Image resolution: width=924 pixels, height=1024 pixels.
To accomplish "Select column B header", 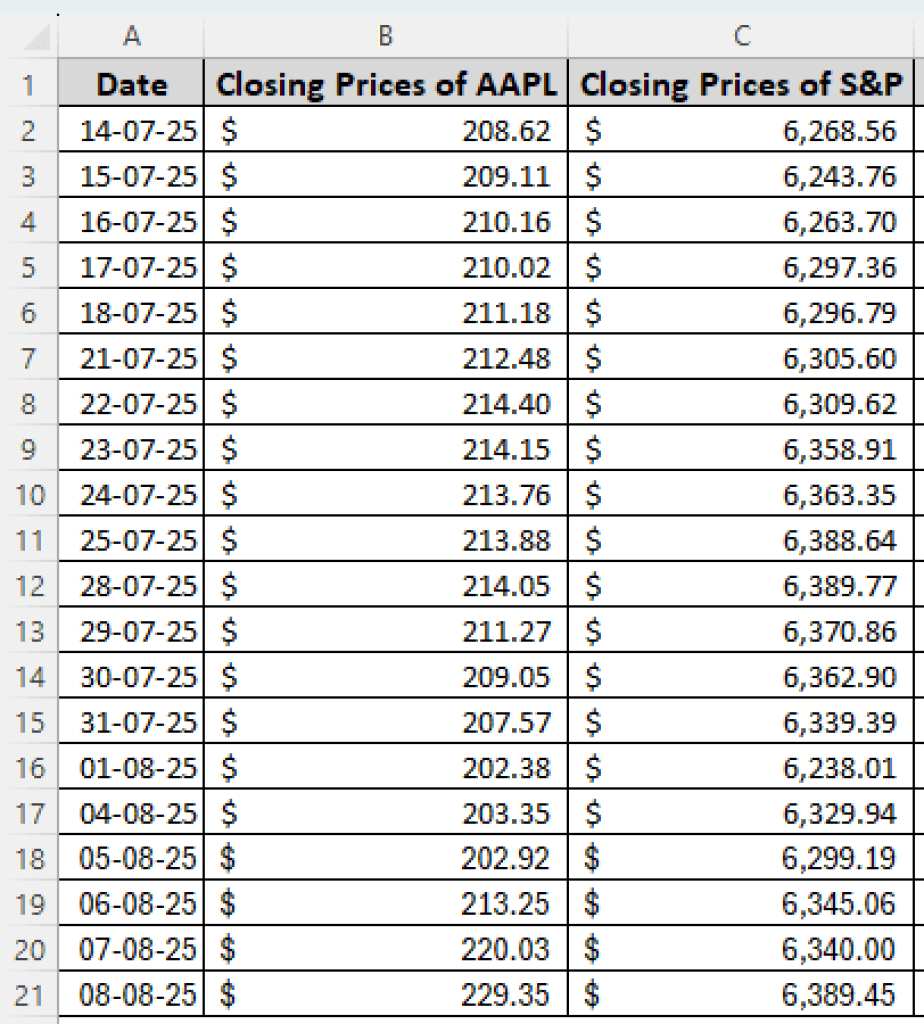I will point(385,37).
